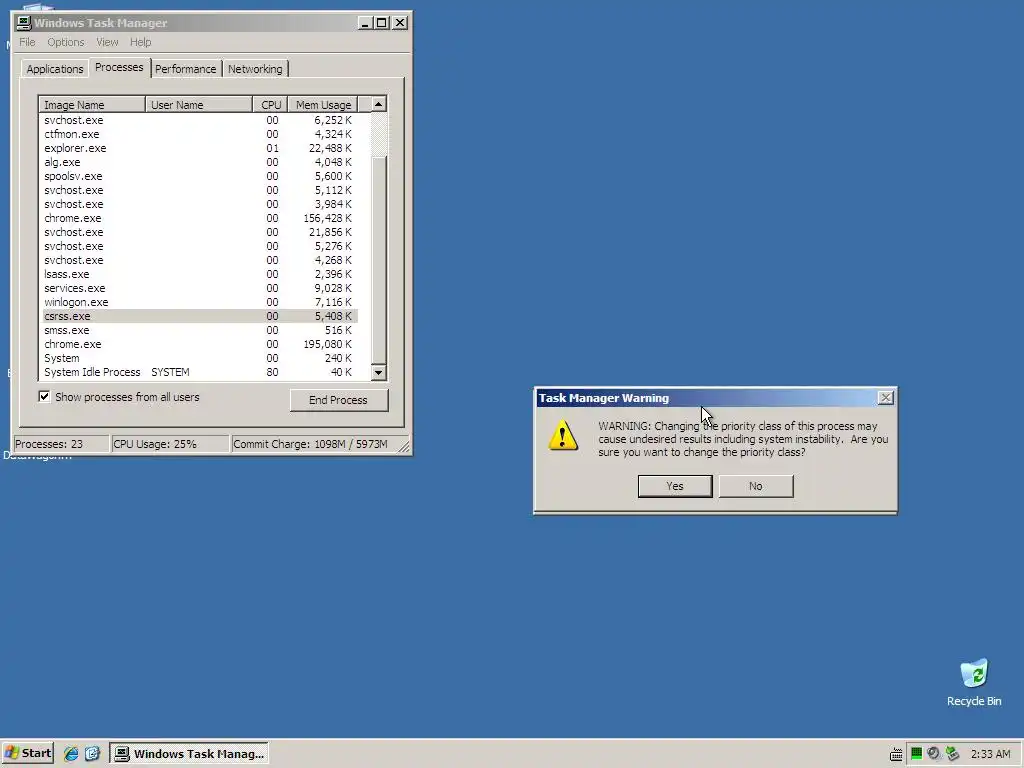Sort by User Name column header

[199, 104]
